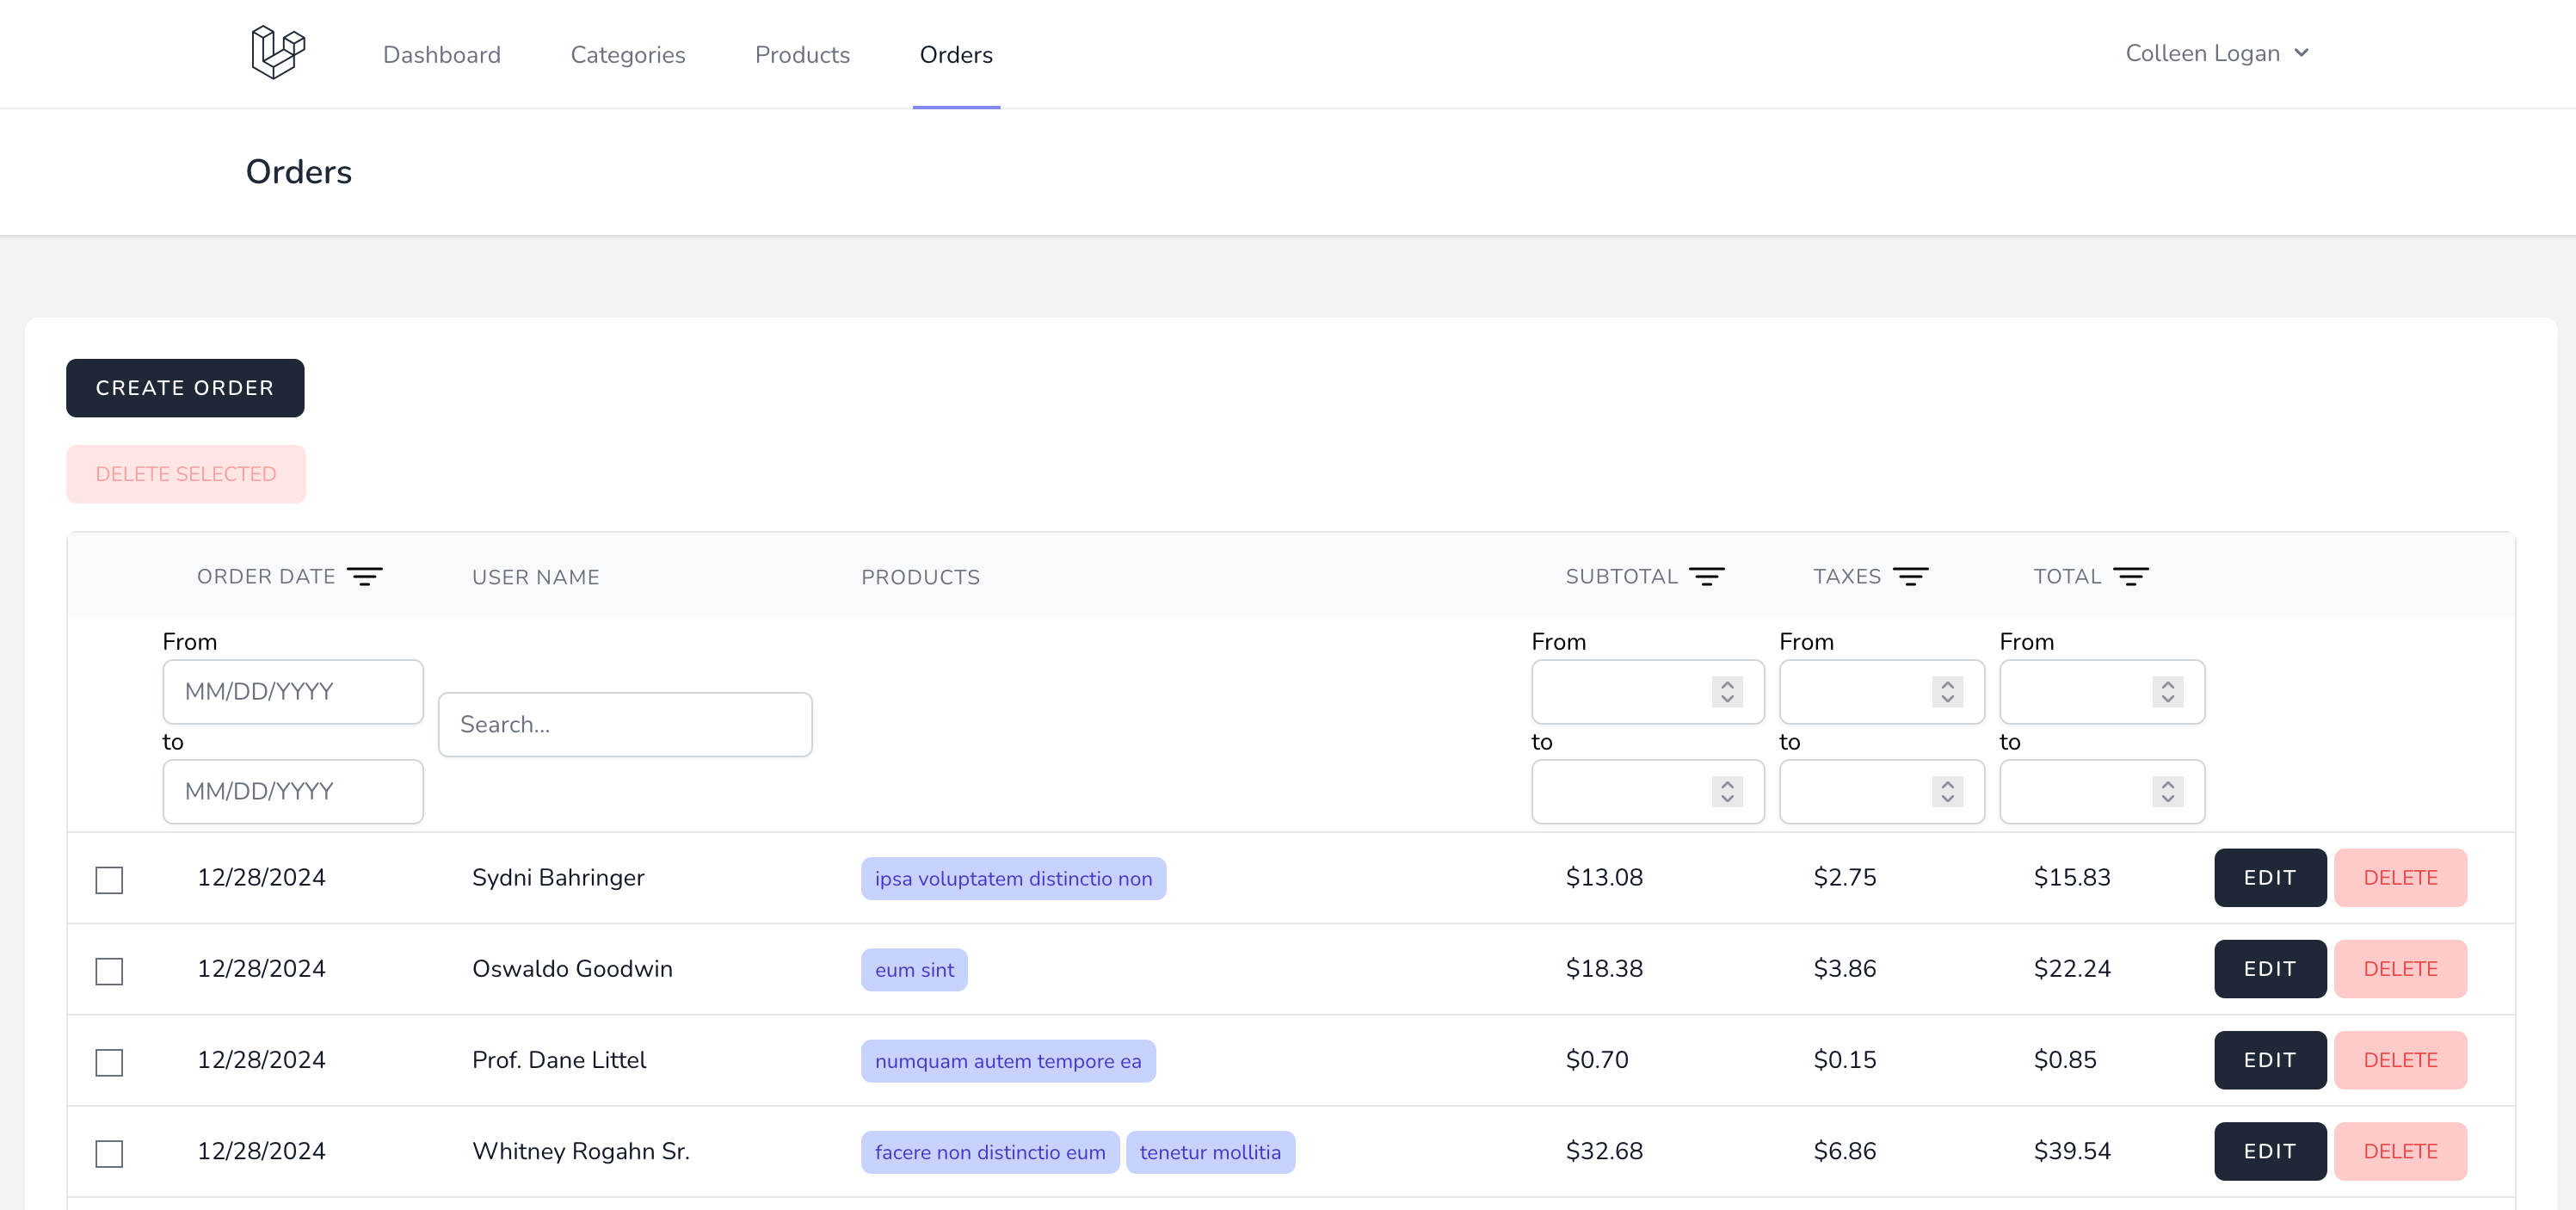Click the Total sort icon
This screenshot has height=1210, width=2576.
click(2130, 577)
